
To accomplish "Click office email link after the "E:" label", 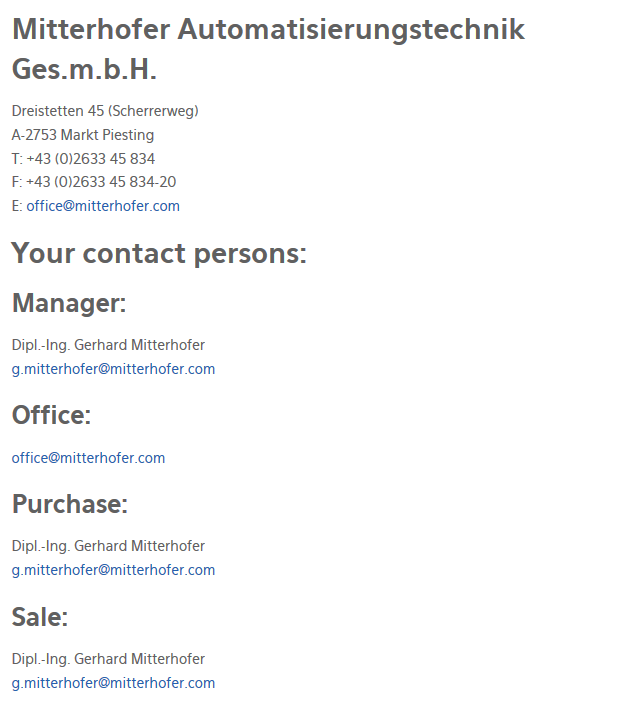I will [103, 206].
